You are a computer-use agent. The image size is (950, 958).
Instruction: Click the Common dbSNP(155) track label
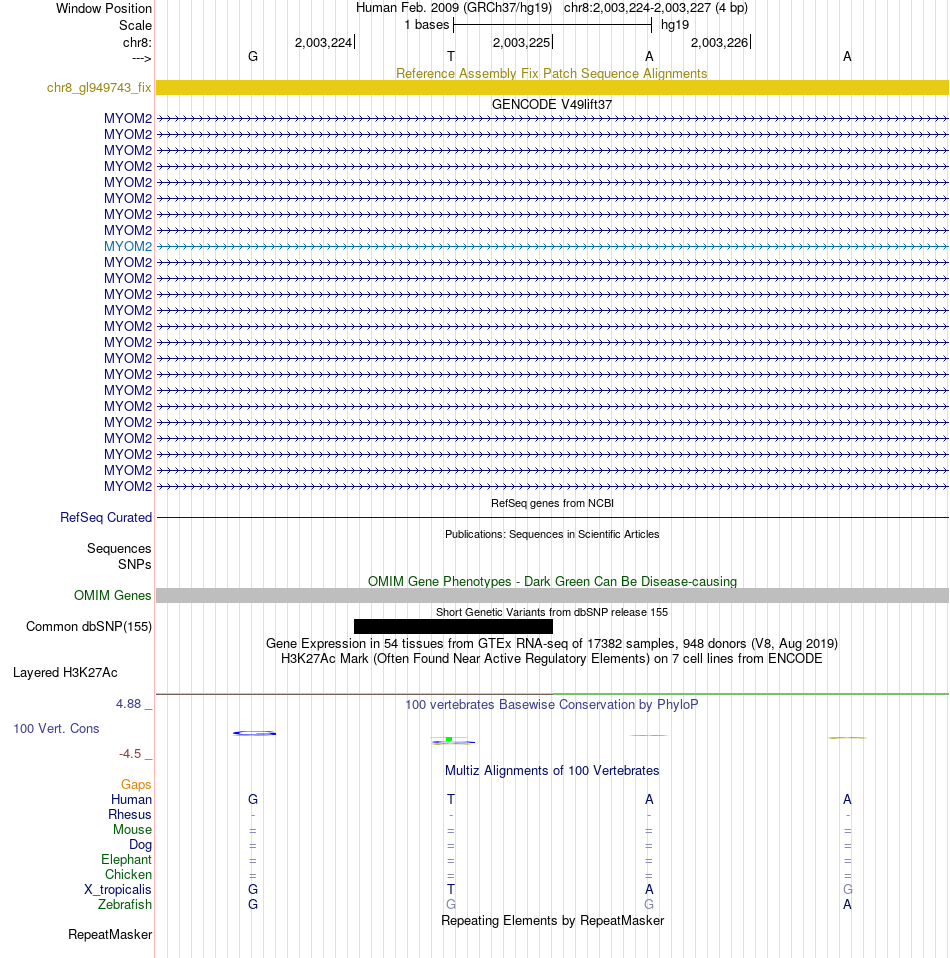click(x=89, y=626)
